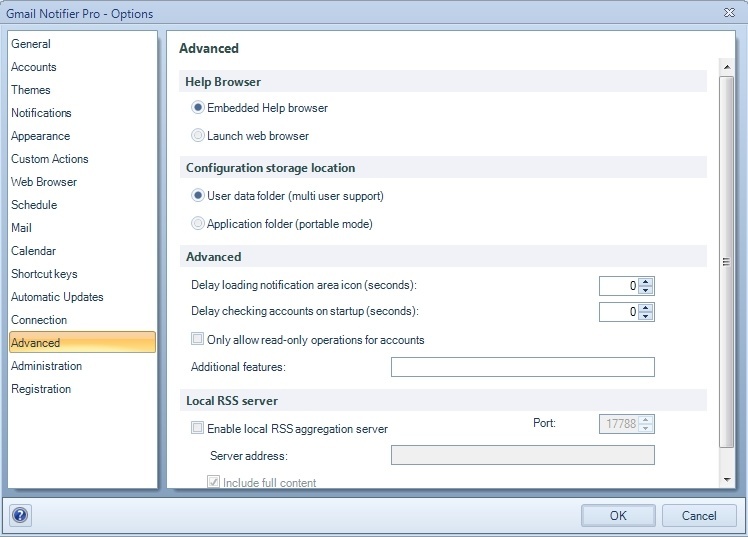Decrease notification area icon delay
The width and height of the screenshot is (748, 537).
tap(645, 290)
